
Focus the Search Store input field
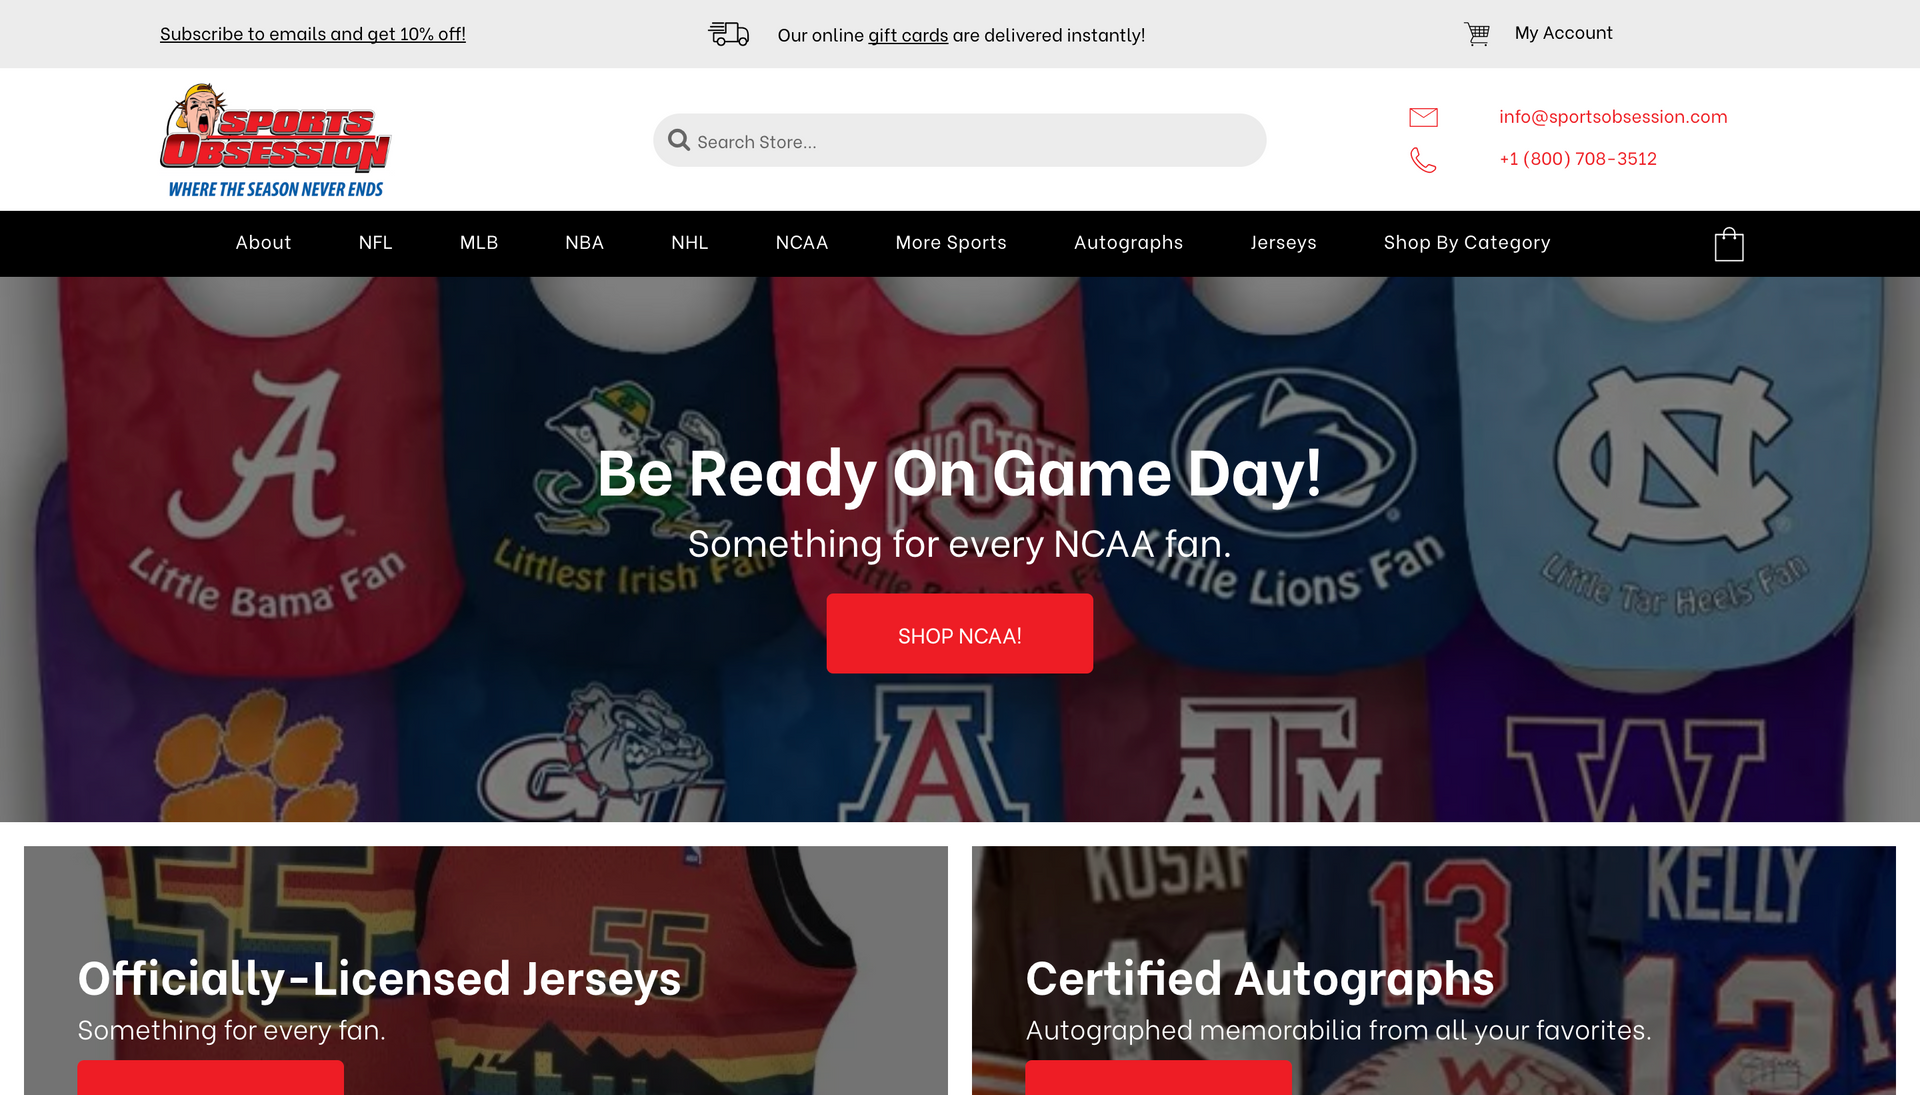[x=959, y=140]
